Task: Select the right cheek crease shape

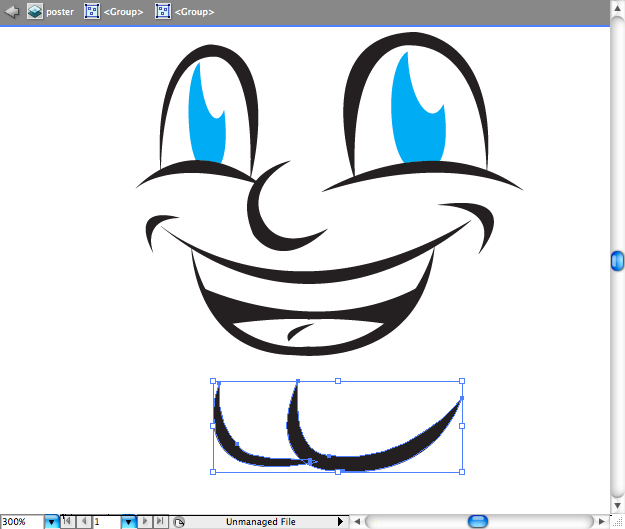Action: [484, 221]
